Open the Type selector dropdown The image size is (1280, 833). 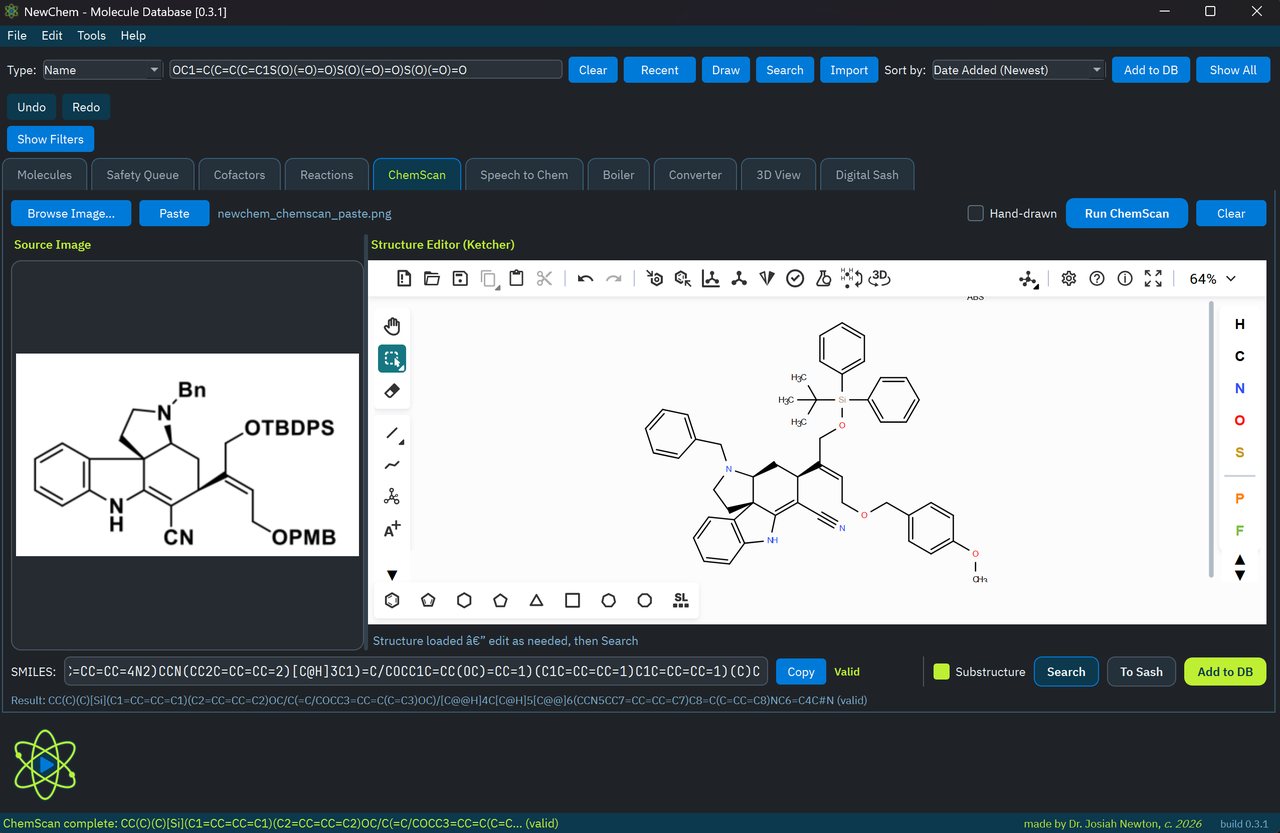click(101, 70)
